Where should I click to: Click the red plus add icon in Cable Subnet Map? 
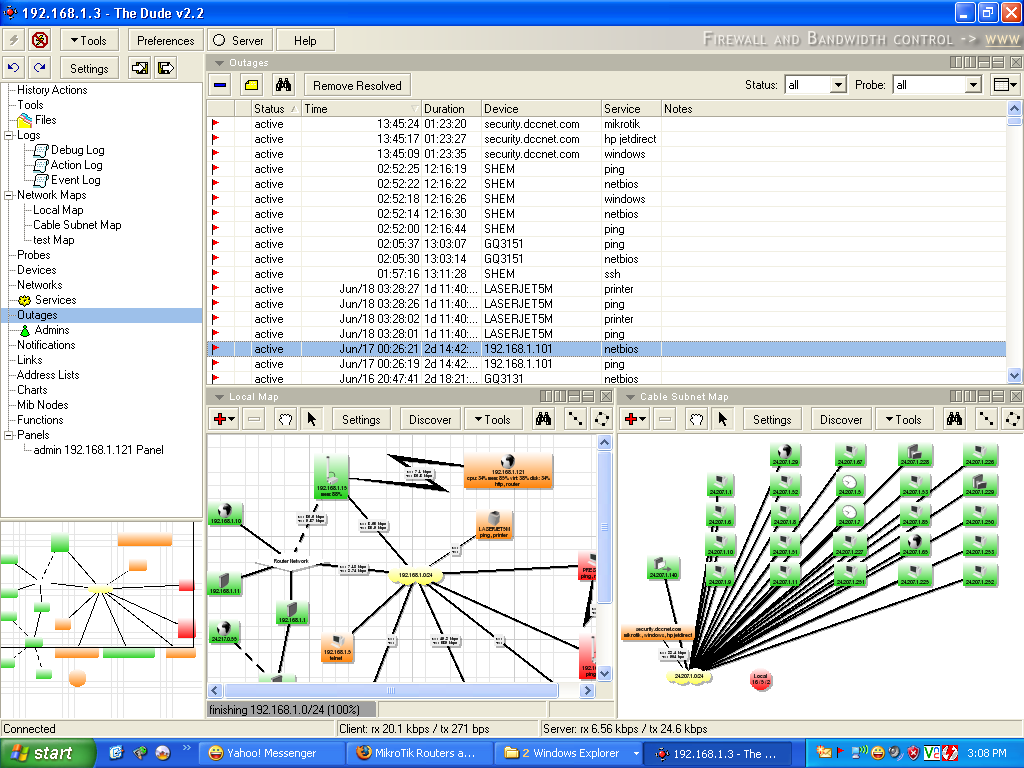(633, 419)
